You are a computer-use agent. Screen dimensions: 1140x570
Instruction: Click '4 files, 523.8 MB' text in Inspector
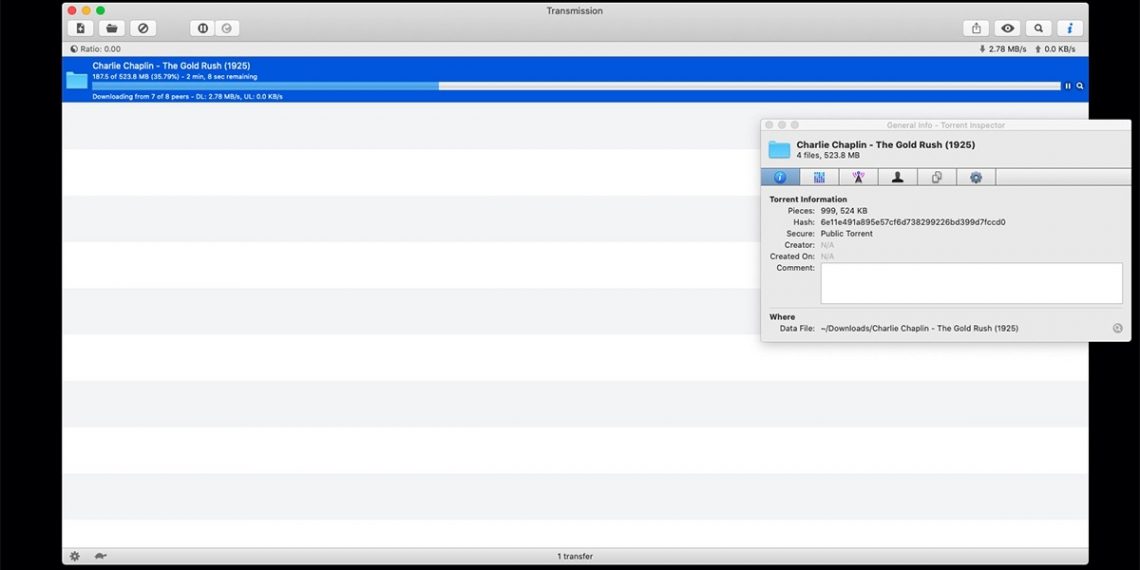(828, 156)
